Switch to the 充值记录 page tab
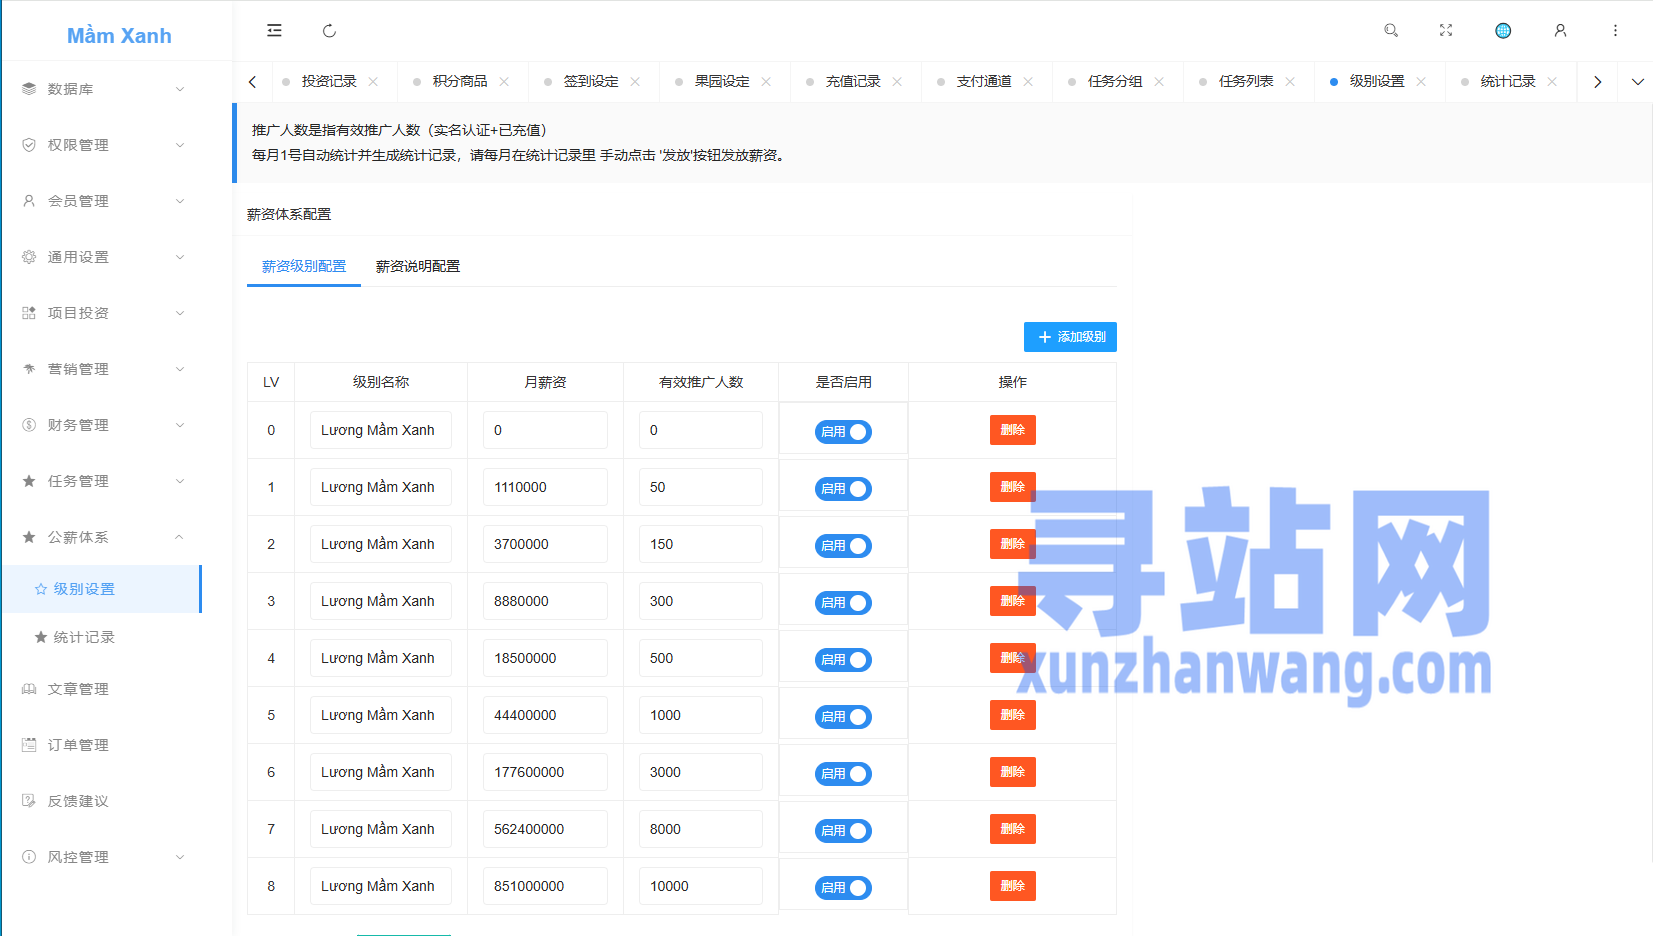Viewport: 1653px width, 936px height. [x=853, y=82]
